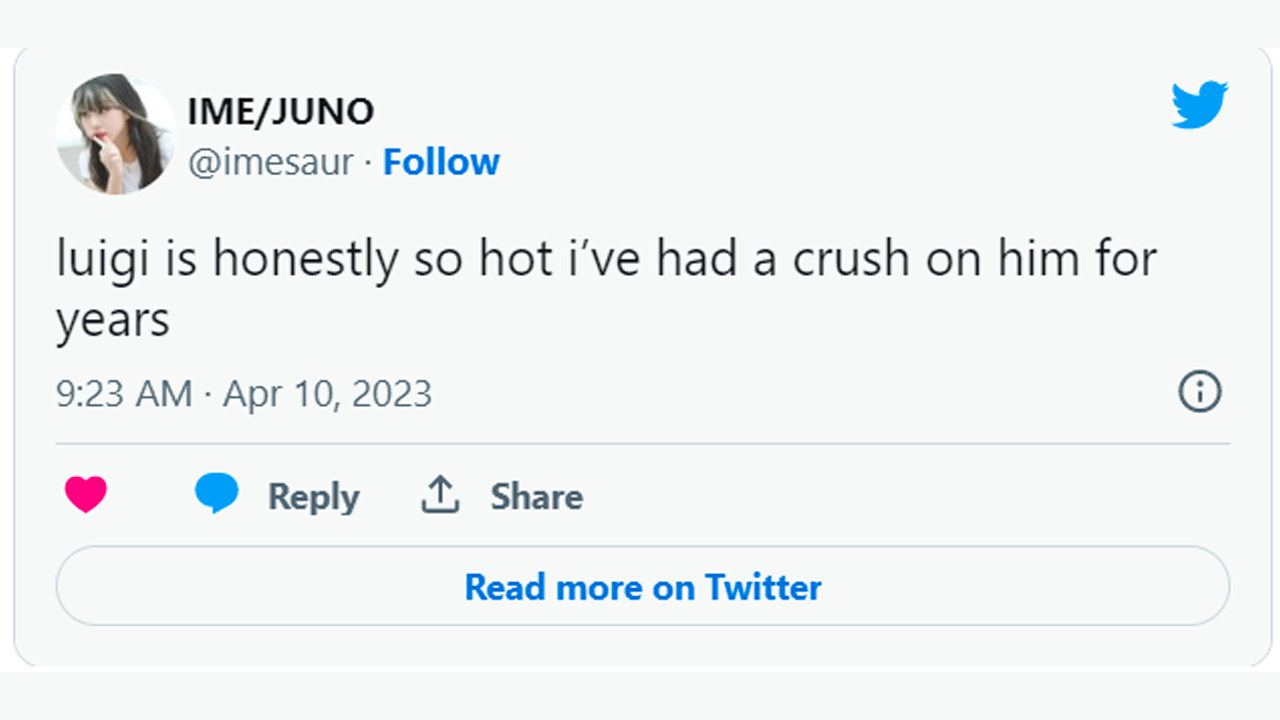Click the word 'Read' in the bottom button

point(504,587)
